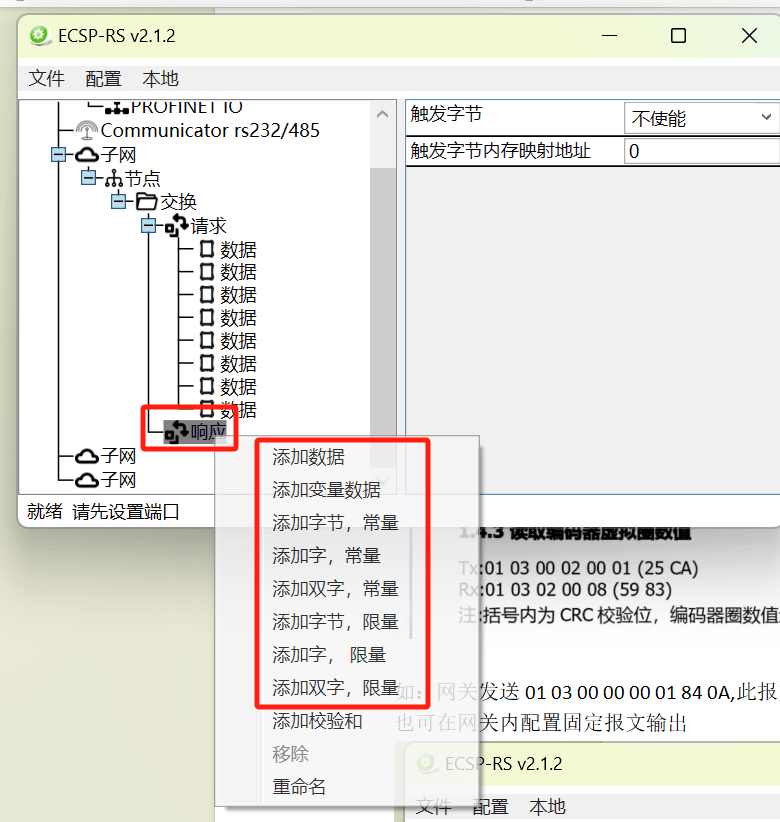Select the 节点 tree item label
This screenshot has width=780, height=822.
click(x=143, y=179)
